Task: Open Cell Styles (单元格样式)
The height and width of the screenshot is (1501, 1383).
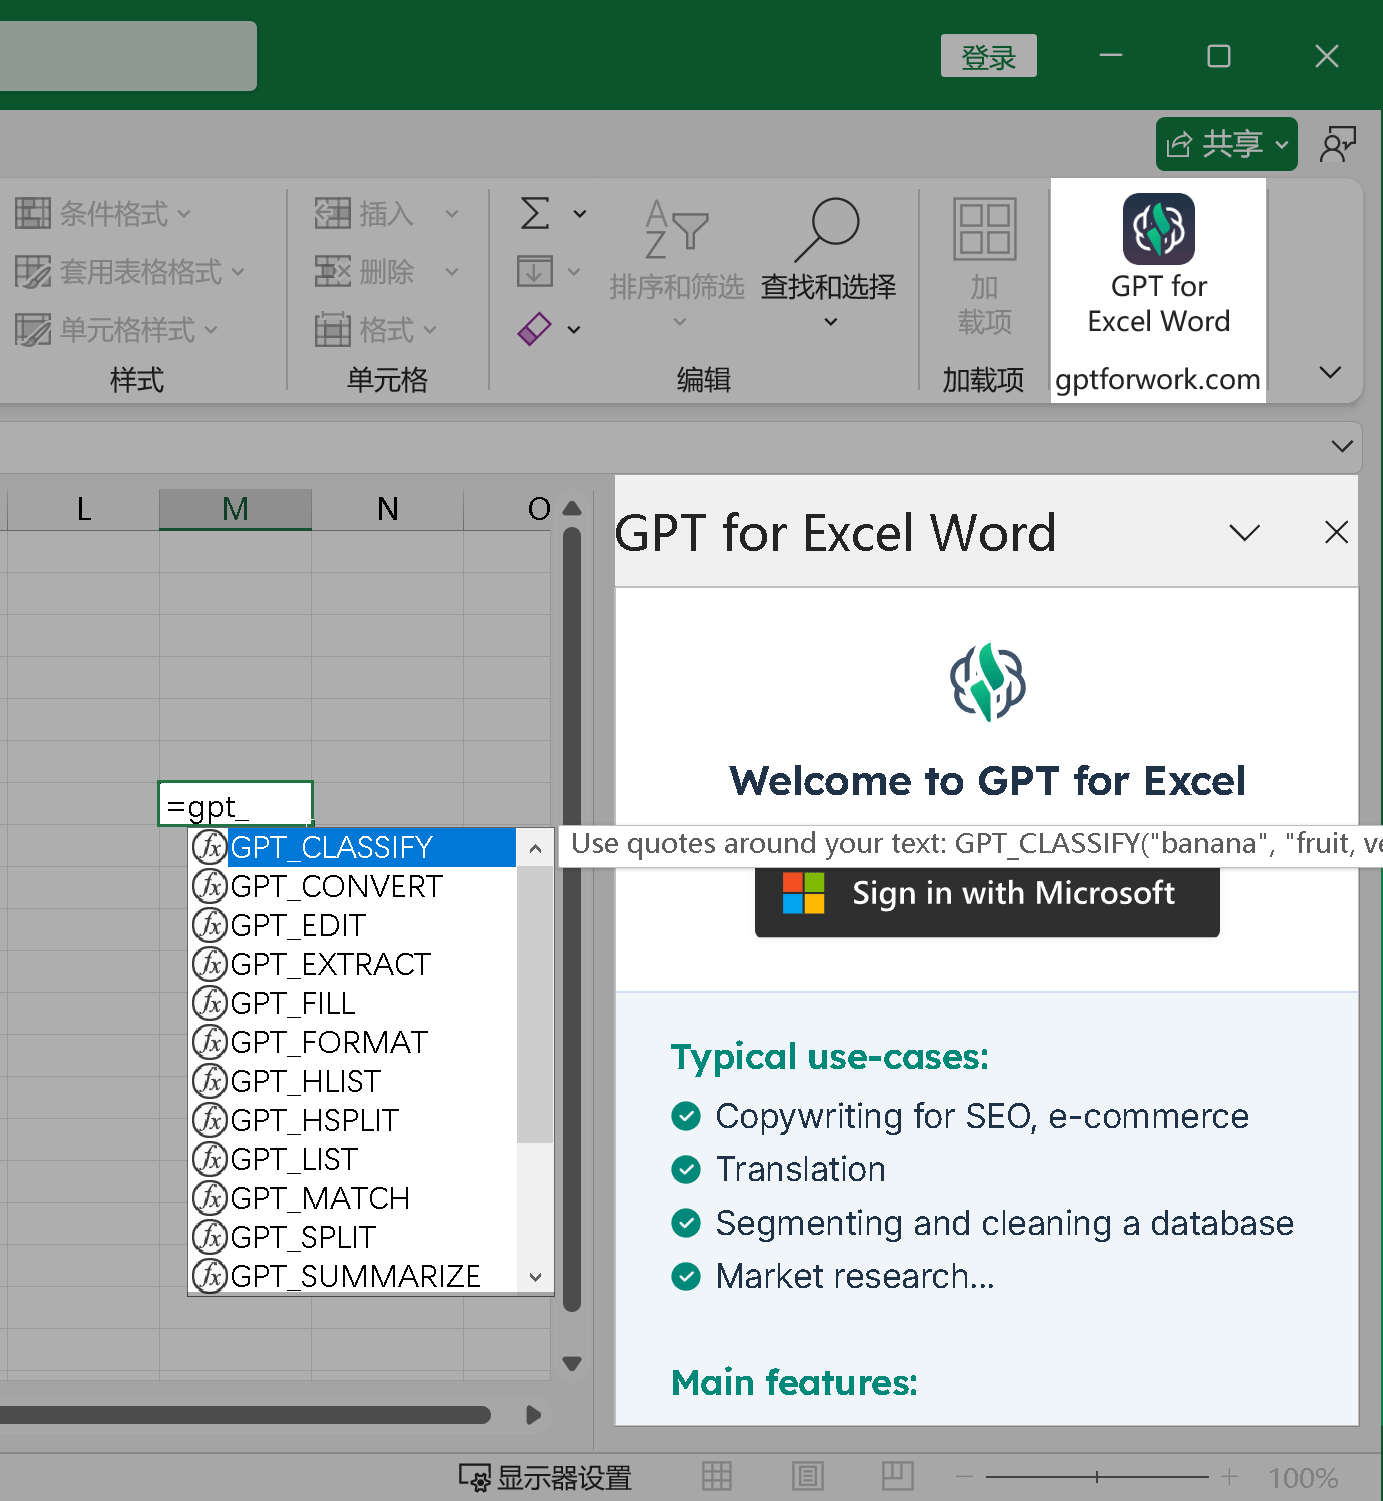Action: pyautogui.click(x=116, y=329)
